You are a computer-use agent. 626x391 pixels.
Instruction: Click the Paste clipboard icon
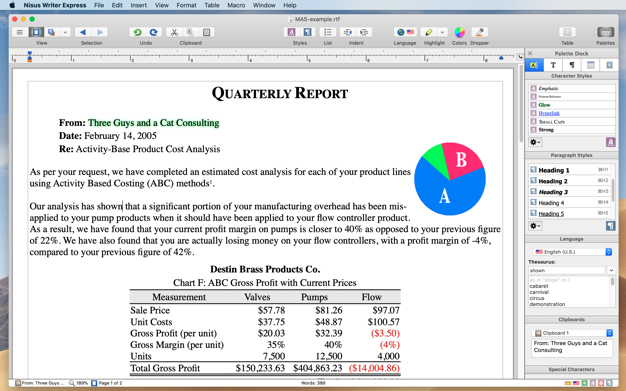pyautogui.click(x=206, y=32)
